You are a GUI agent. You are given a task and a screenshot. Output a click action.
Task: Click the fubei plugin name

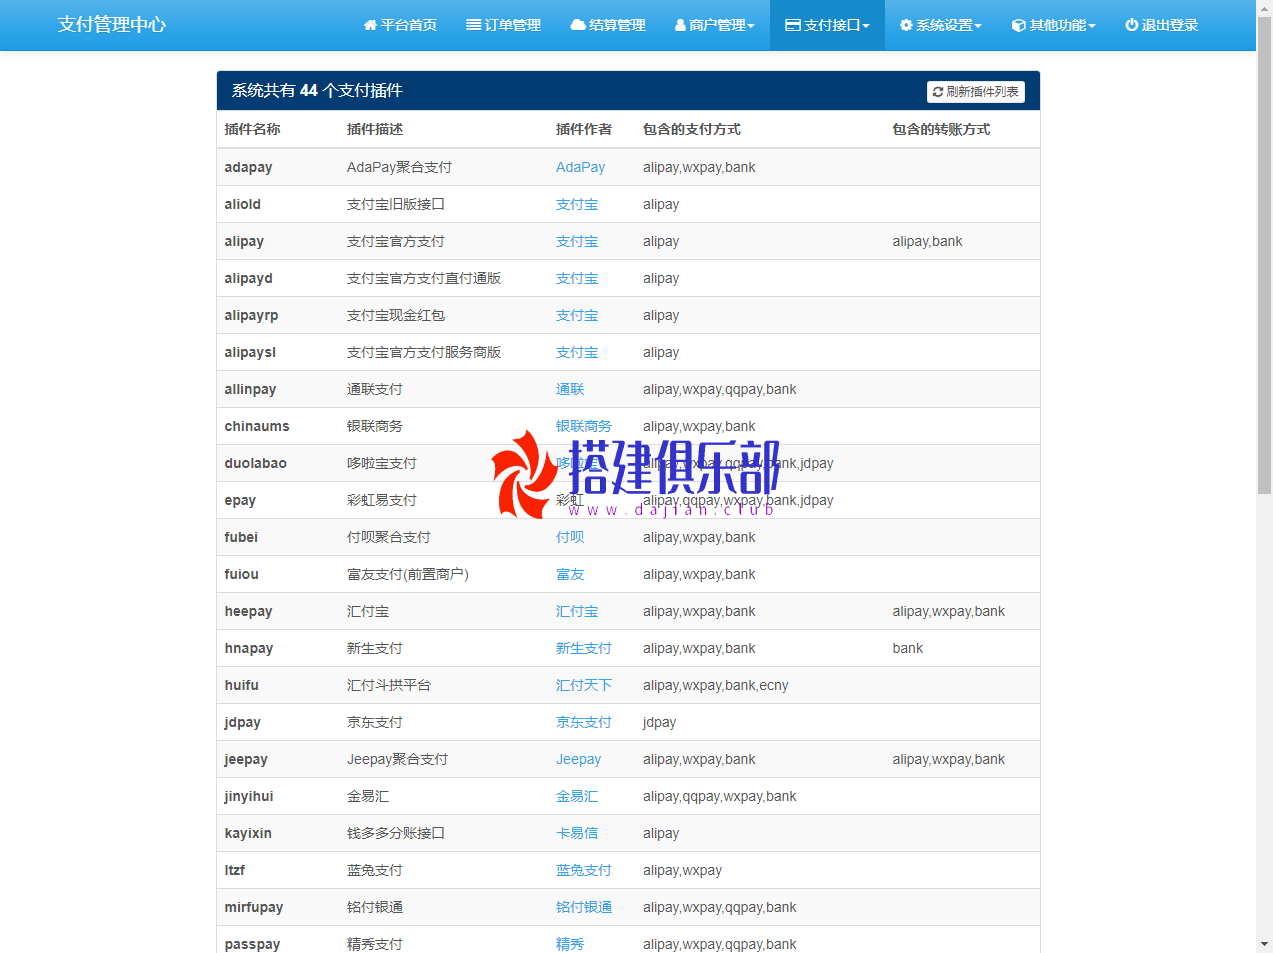[241, 537]
